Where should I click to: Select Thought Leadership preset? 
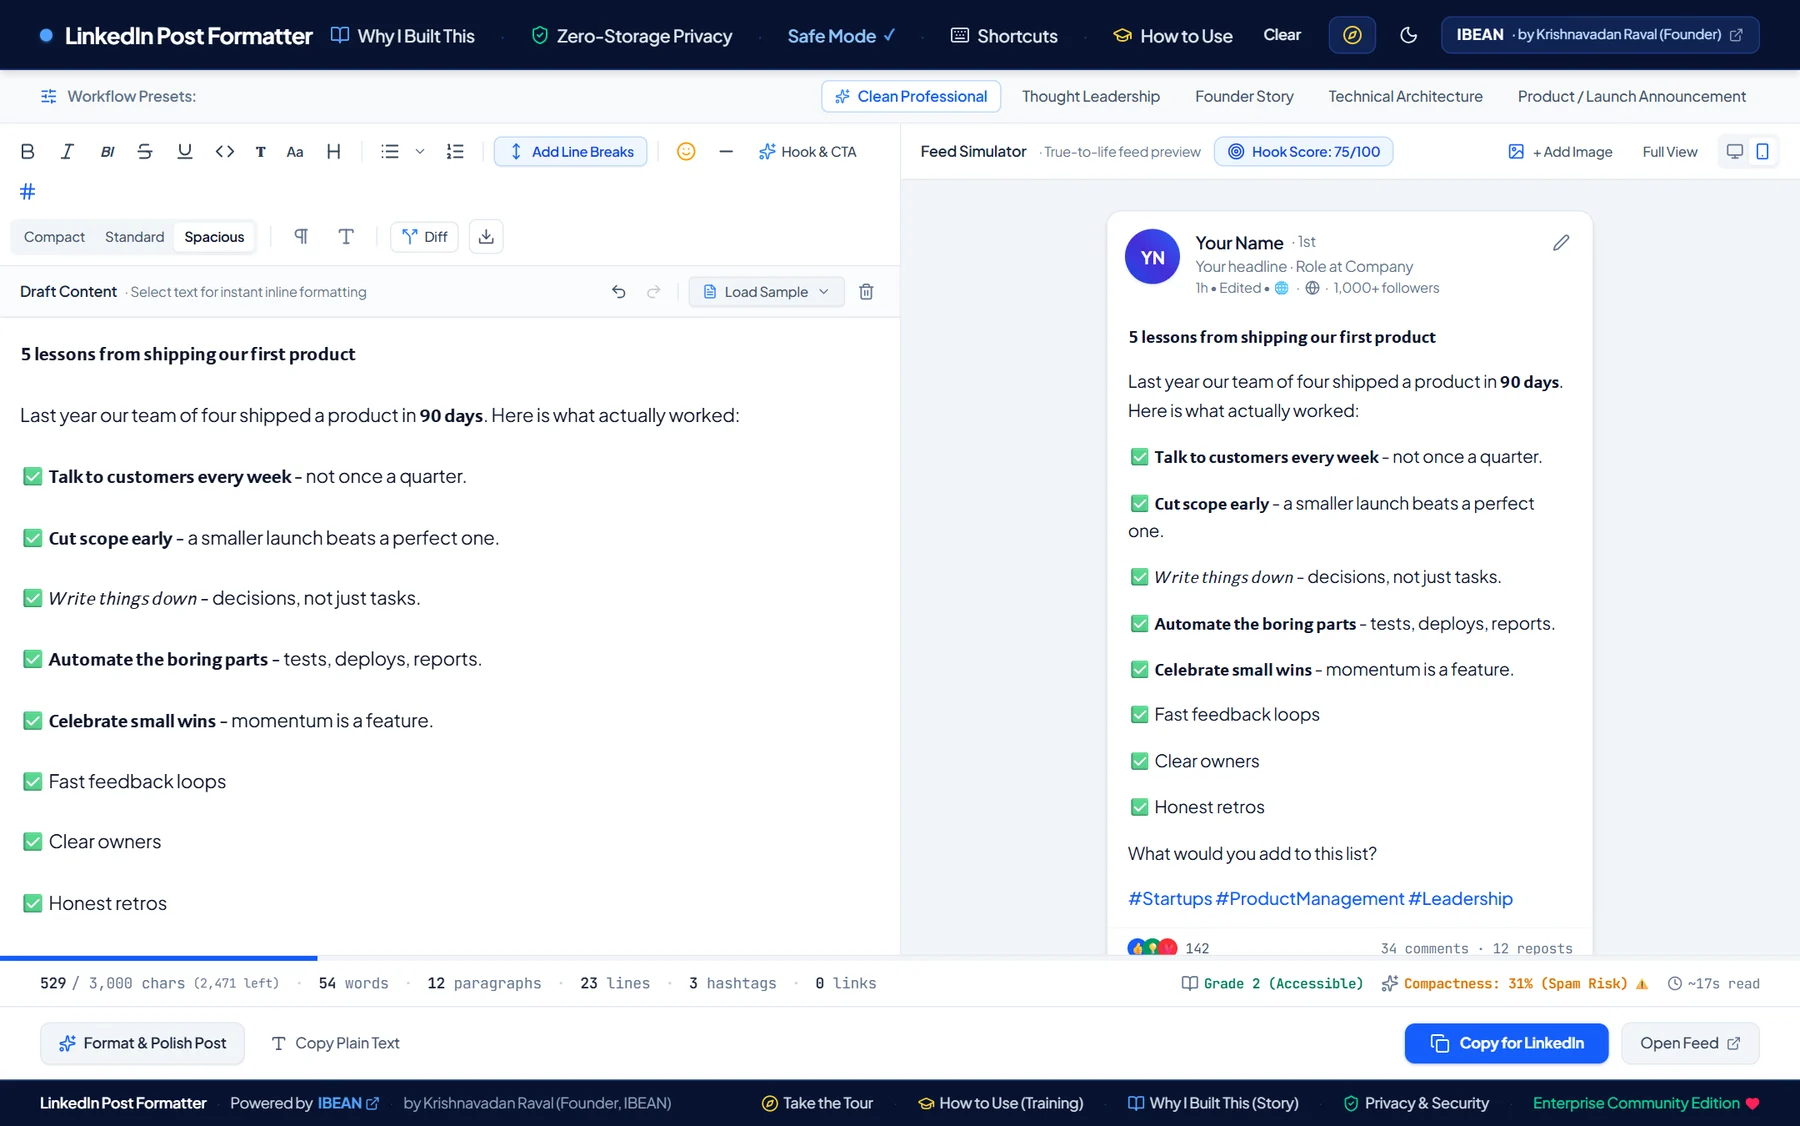point(1091,97)
